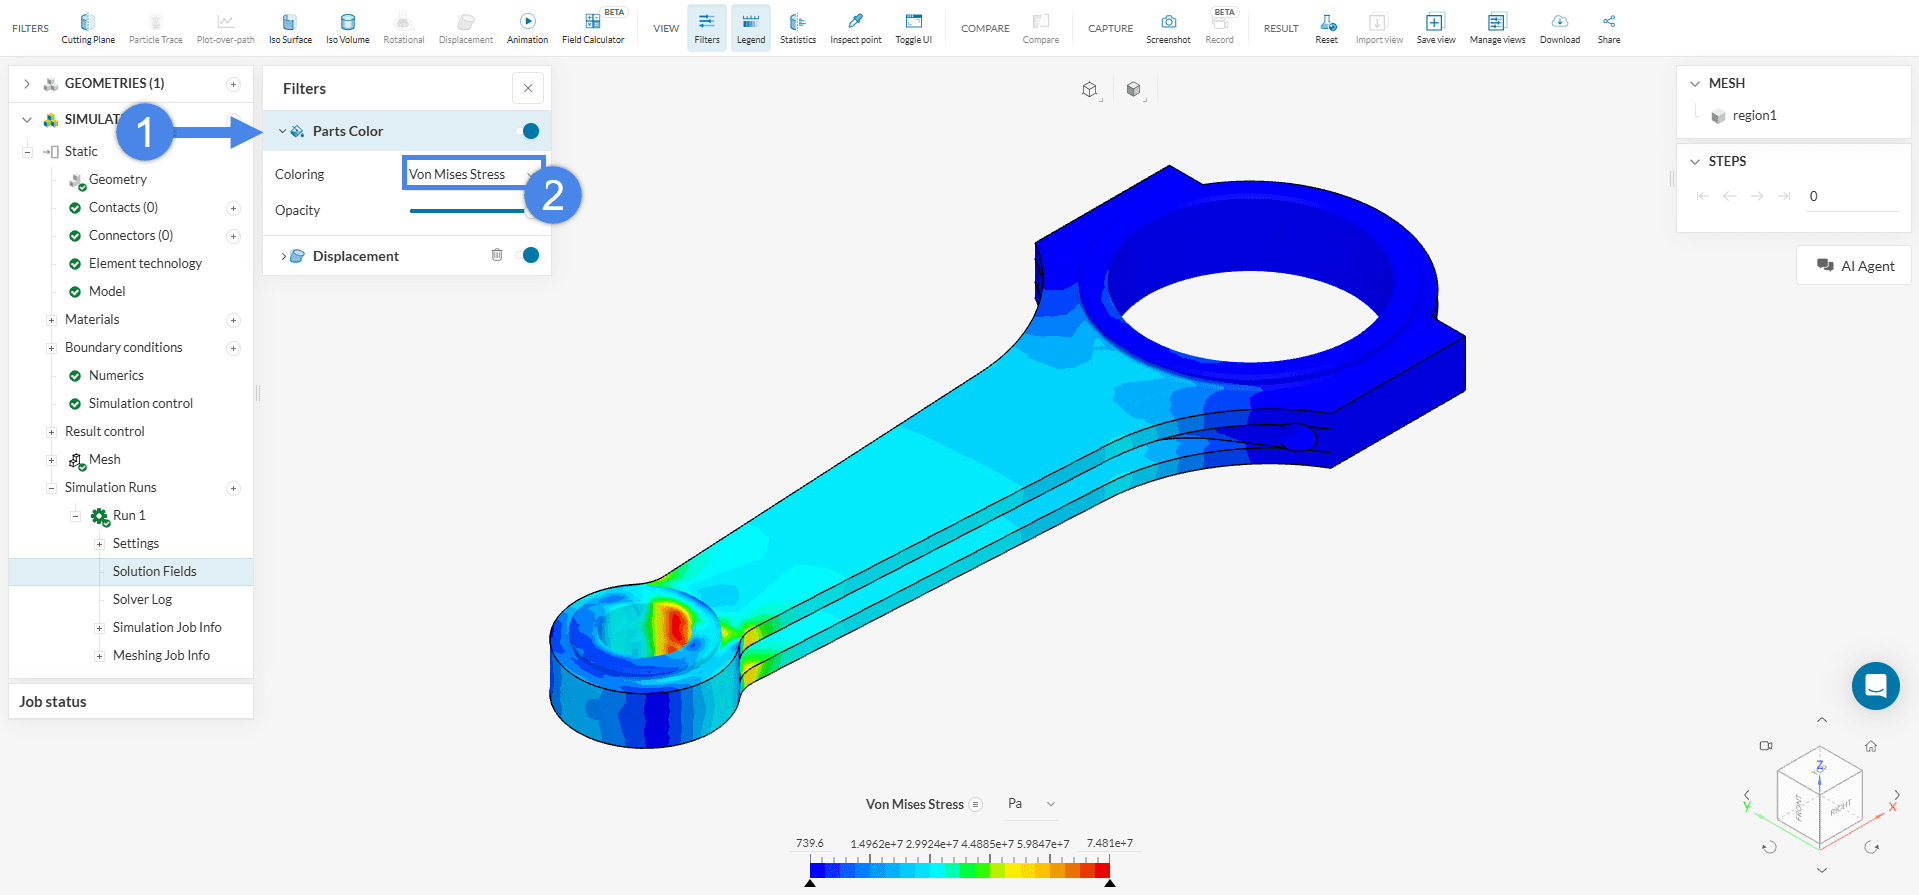Screen dimensions: 1919x895
Task: Add an Iso Surface filter
Action: [290, 28]
